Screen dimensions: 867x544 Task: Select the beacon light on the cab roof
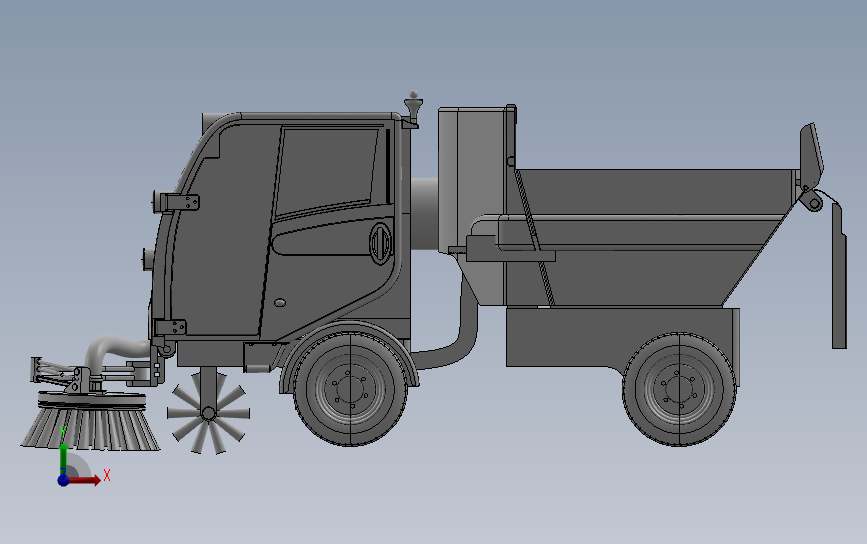[x=413, y=108]
